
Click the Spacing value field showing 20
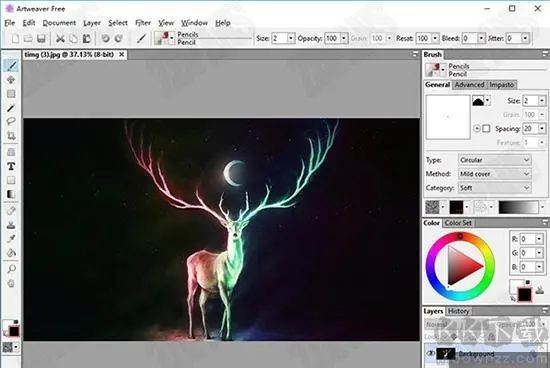click(530, 129)
